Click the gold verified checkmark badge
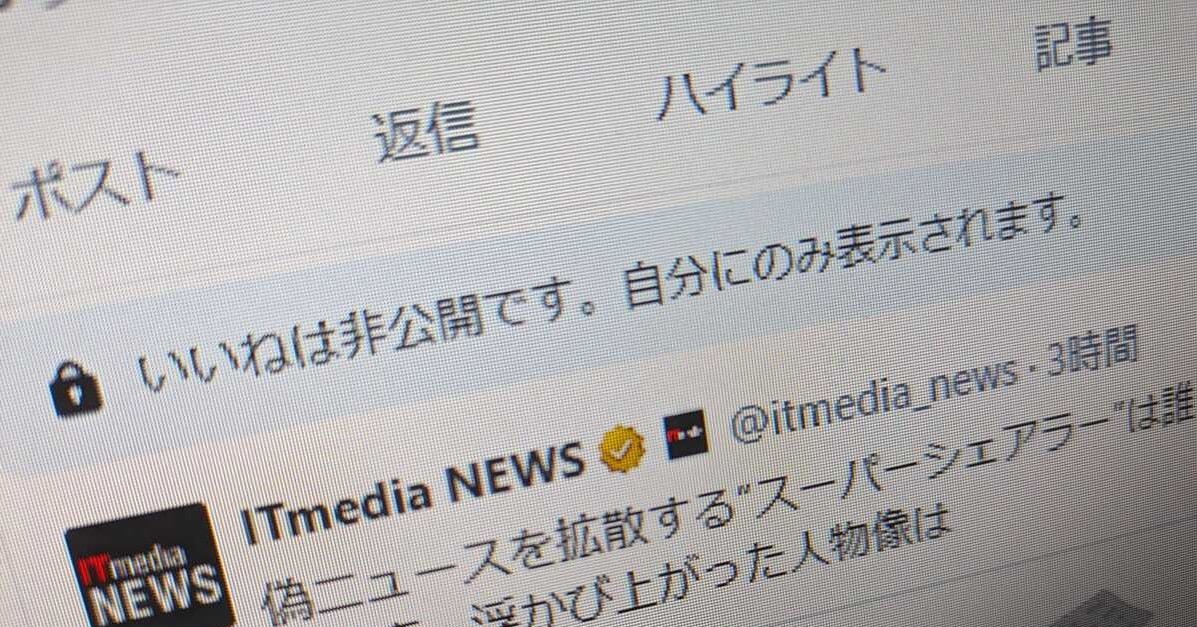The height and width of the screenshot is (627, 1197). click(x=622, y=450)
